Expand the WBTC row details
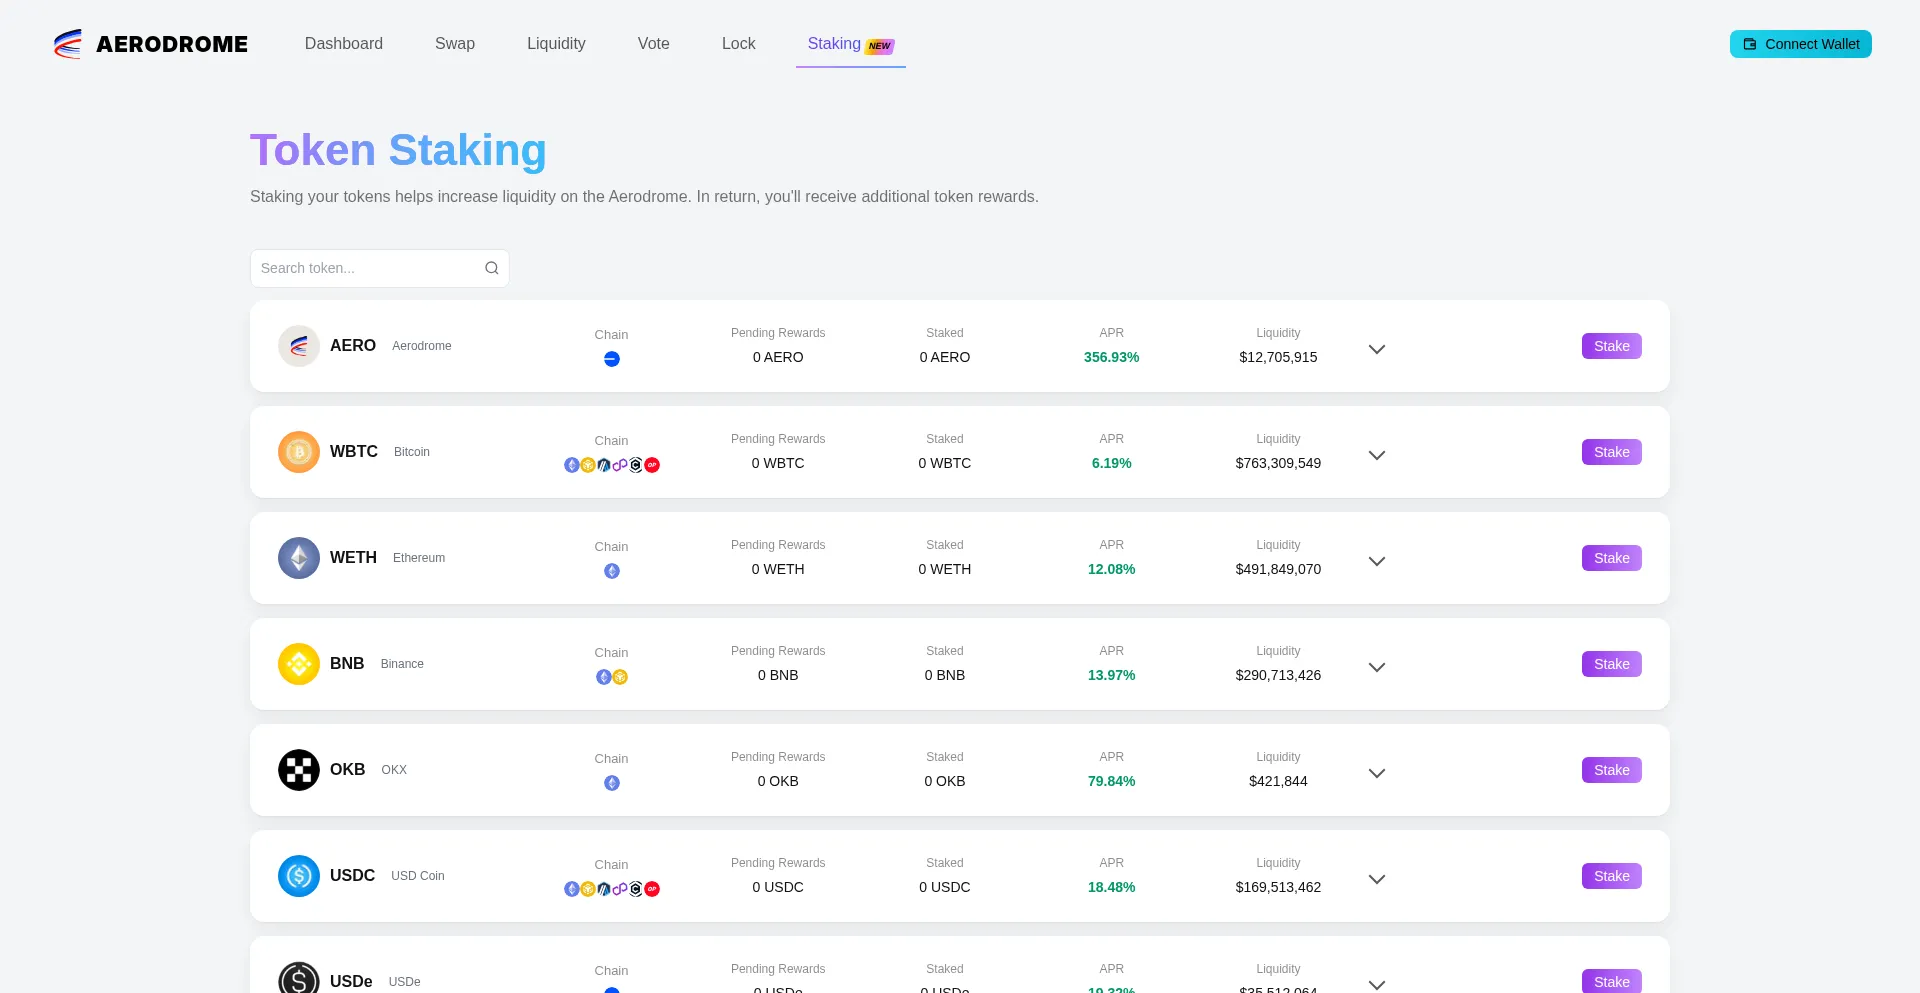1920x993 pixels. (1376, 455)
